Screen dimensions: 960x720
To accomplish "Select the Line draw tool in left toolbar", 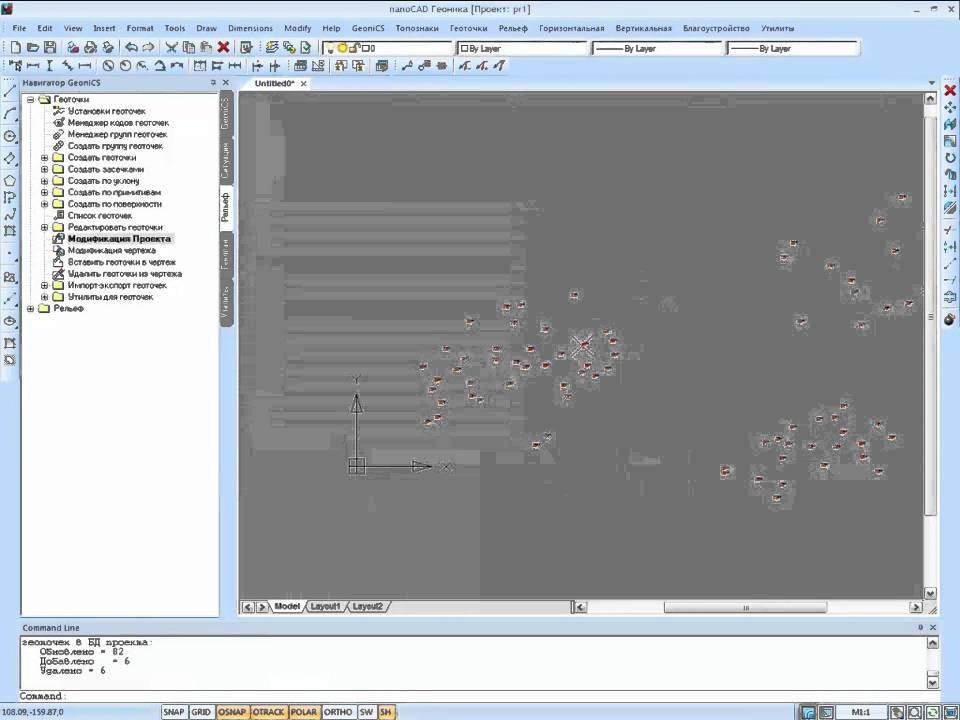I will coord(10,91).
